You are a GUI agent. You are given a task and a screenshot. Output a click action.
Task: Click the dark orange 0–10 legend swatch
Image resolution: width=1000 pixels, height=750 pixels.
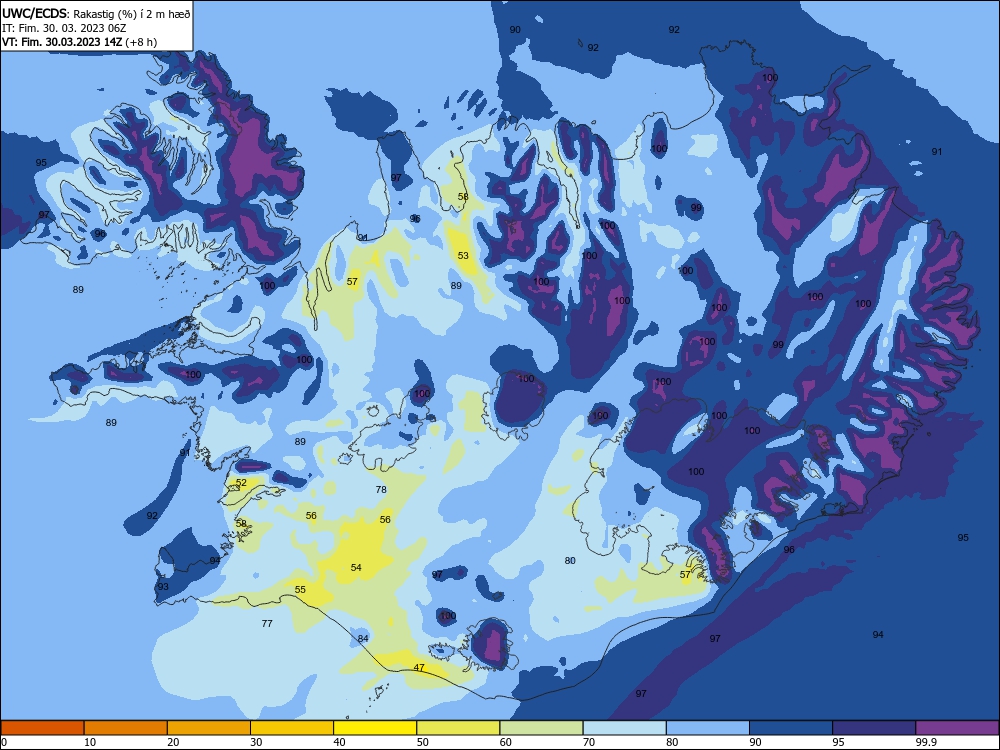point(42,728)
